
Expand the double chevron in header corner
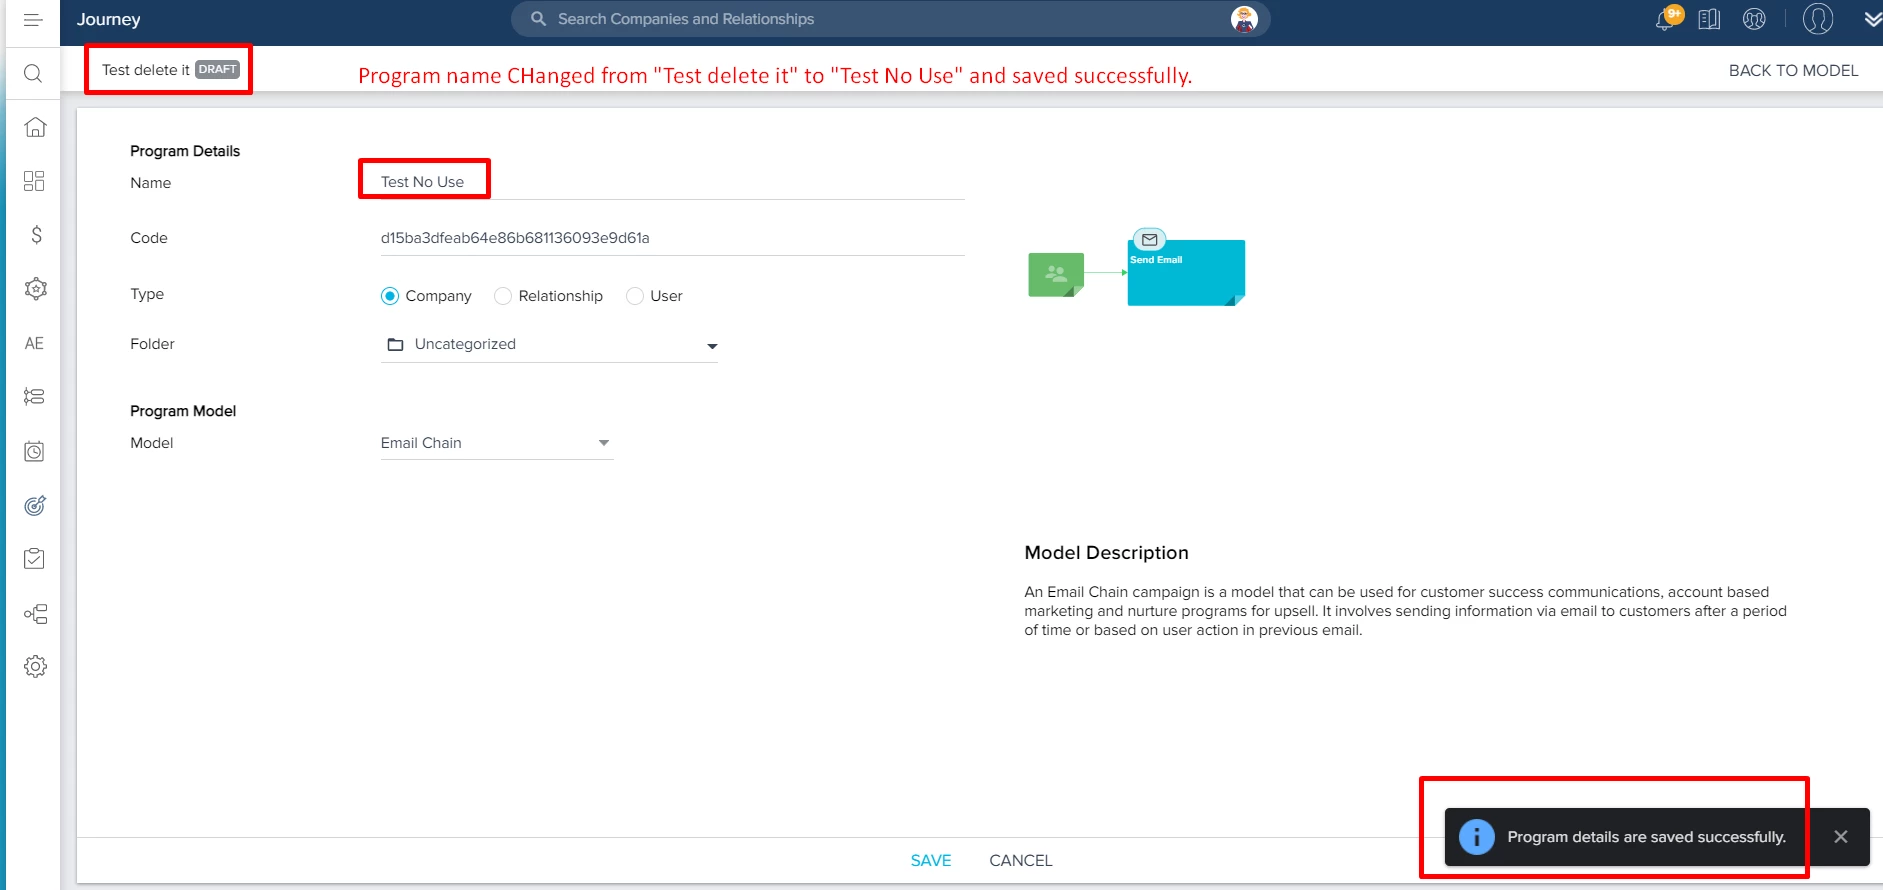coord(1872,19)
